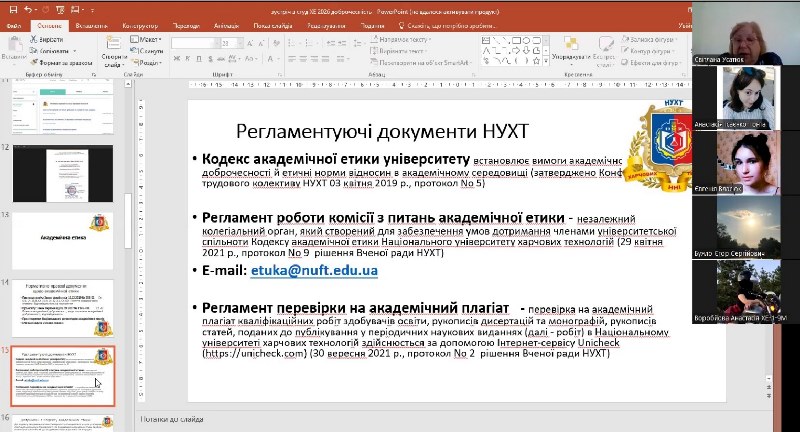Viewport: 800px width, 432px height.
Task: Click the notes field below the slide
Action: [x=408, y=419]
